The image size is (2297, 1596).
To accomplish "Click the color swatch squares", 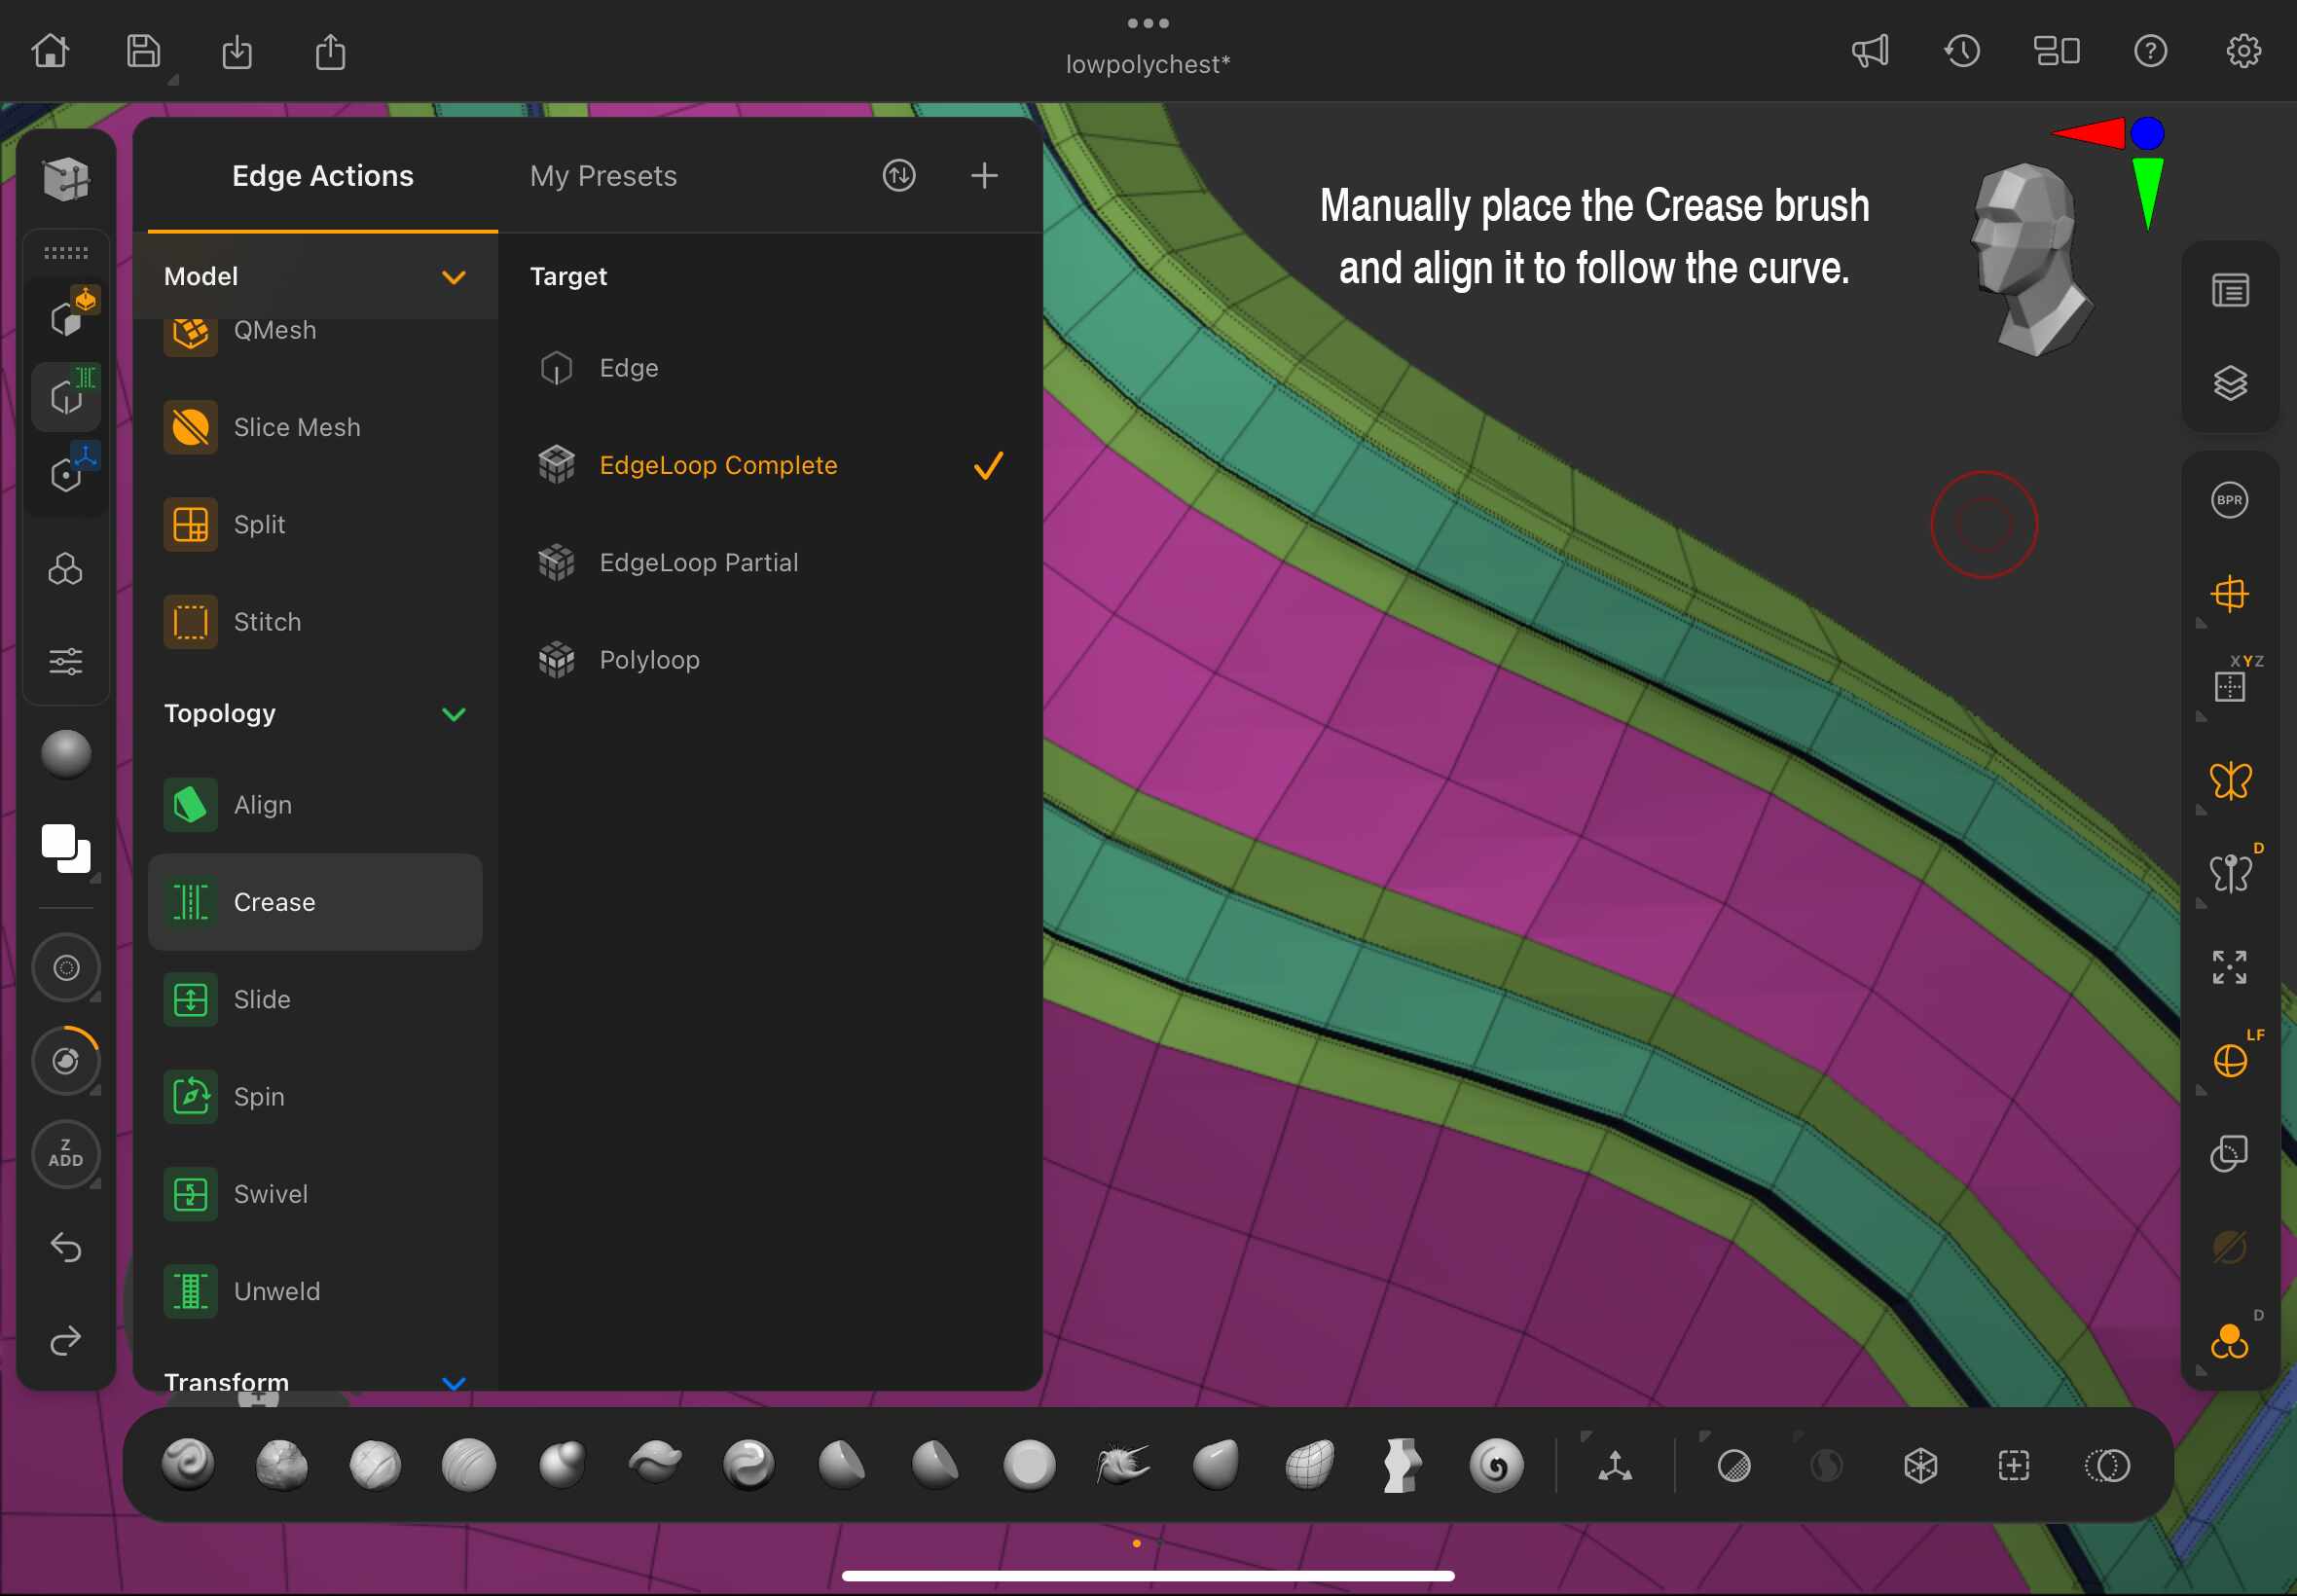I will tap(66, 848).
